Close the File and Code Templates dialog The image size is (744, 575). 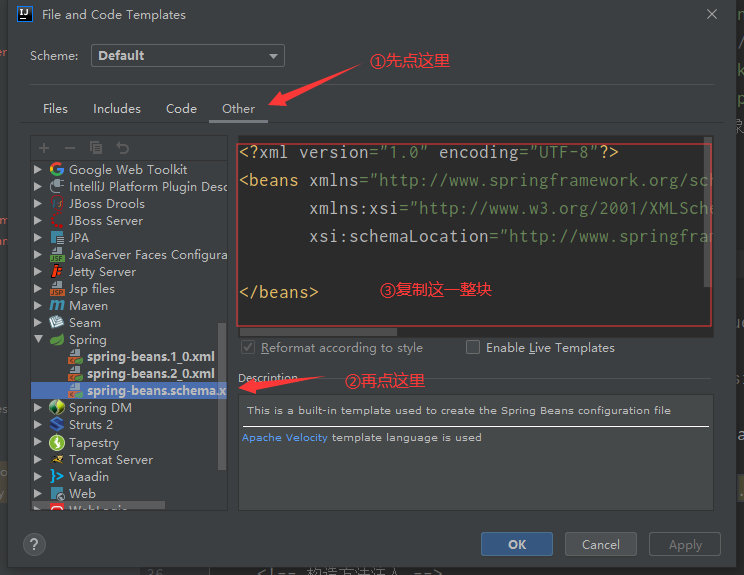(x=712, y=14)
